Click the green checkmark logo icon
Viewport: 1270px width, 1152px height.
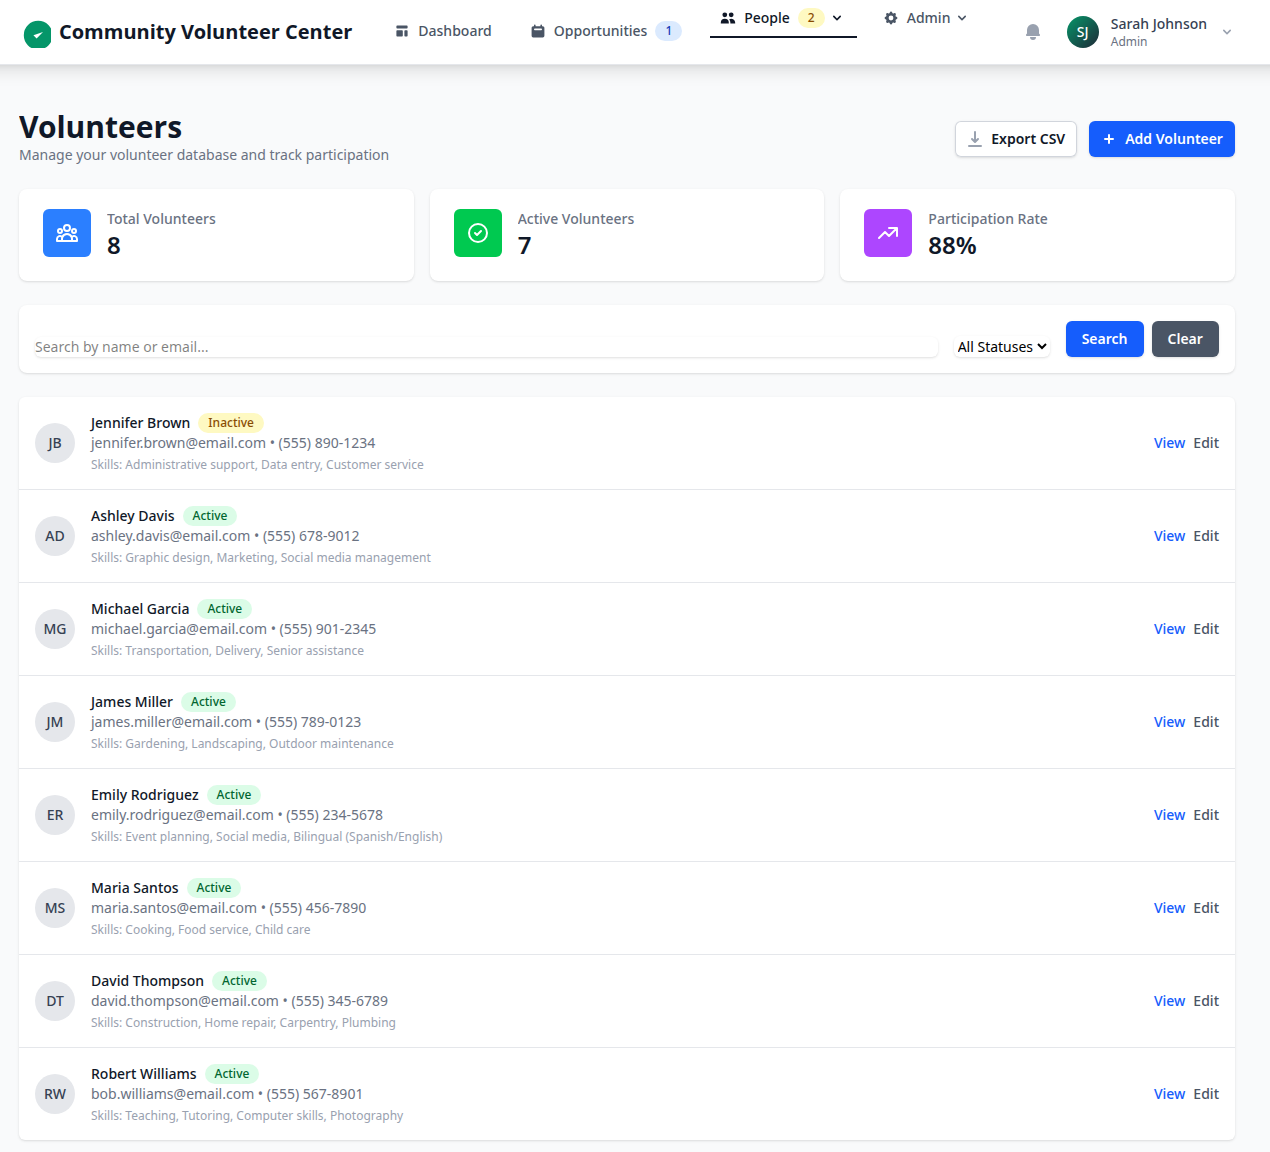[37, 32]
